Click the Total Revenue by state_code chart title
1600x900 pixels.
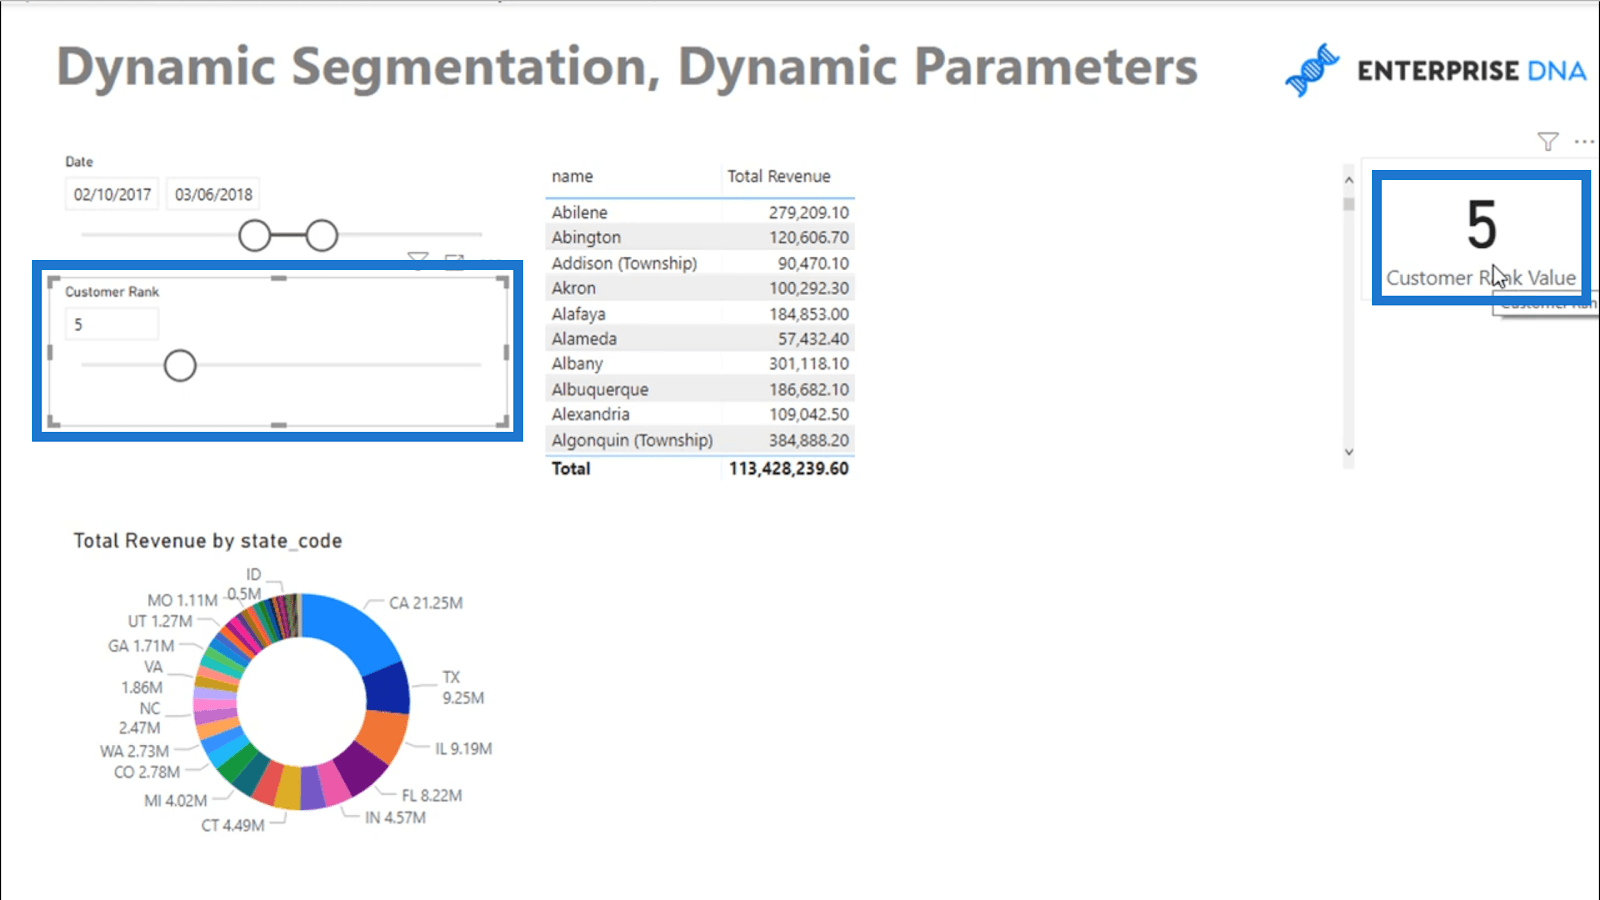208,541
